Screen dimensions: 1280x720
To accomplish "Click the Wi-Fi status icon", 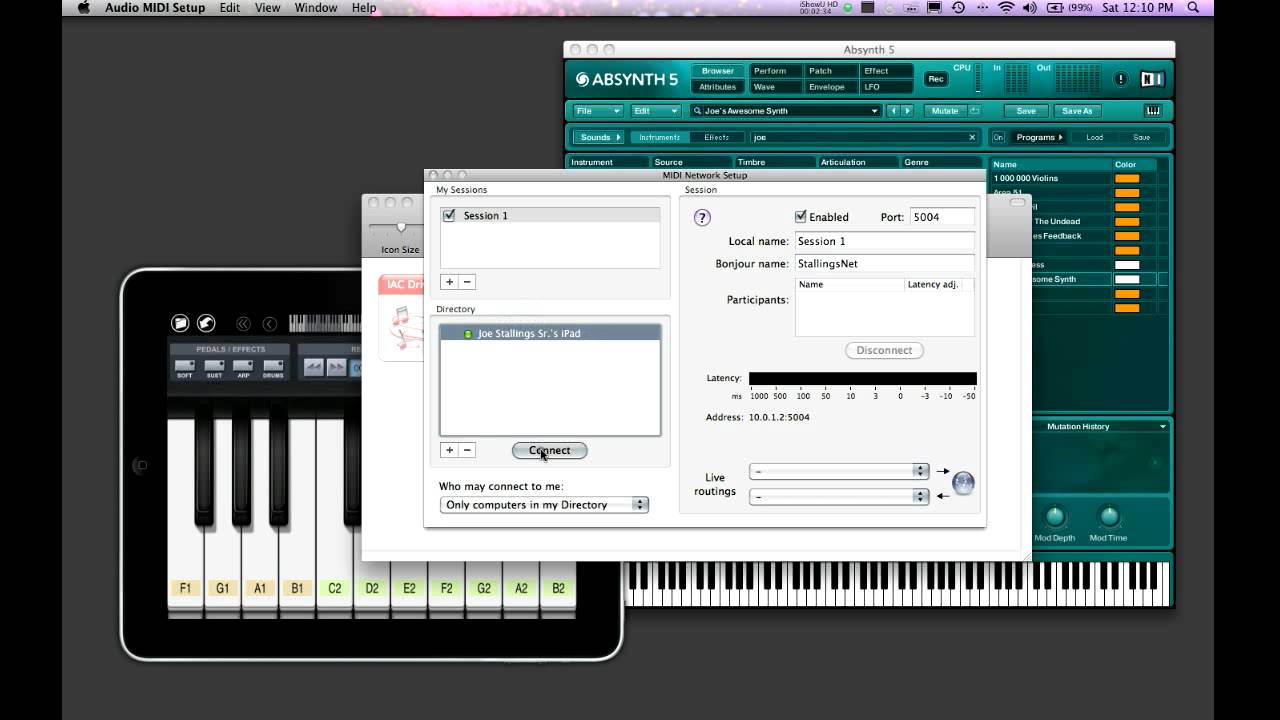I will tap(1005, 7).
